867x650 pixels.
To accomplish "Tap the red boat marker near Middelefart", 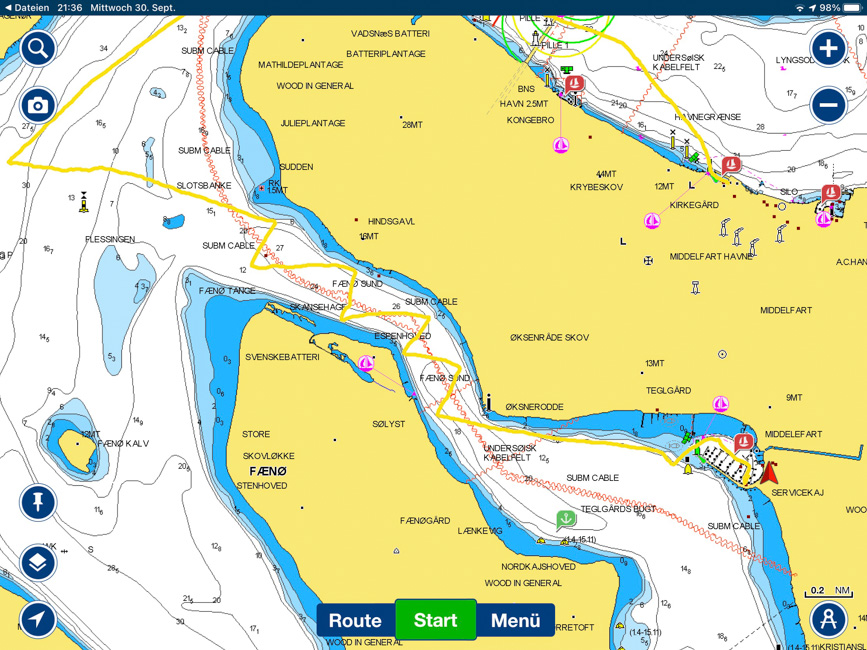I will [743, 442].
